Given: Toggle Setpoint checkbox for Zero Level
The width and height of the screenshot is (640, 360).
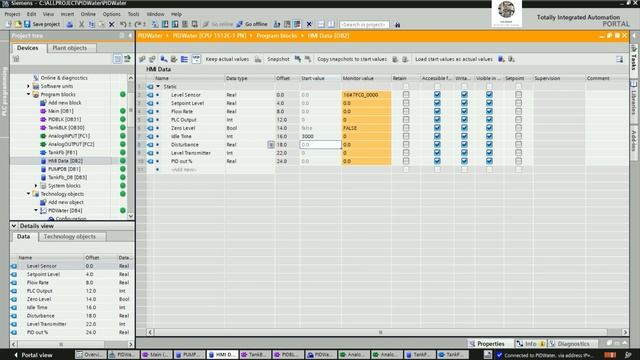Looking at the screenshot, I should point(518,128).
